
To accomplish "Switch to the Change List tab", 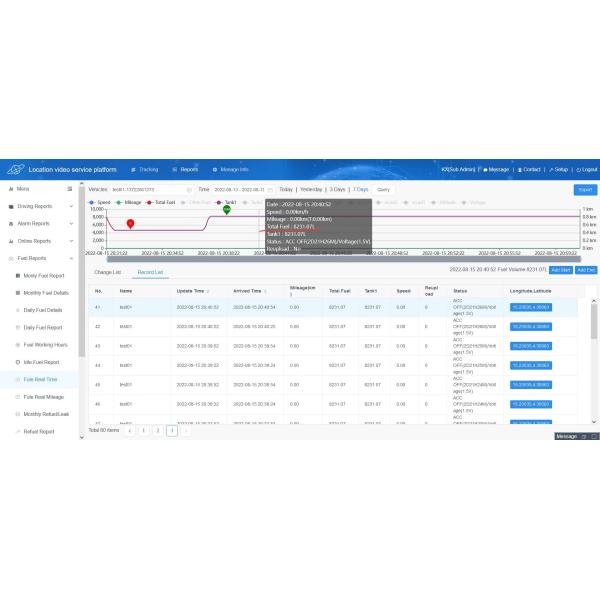I will (x=107, y=271).
